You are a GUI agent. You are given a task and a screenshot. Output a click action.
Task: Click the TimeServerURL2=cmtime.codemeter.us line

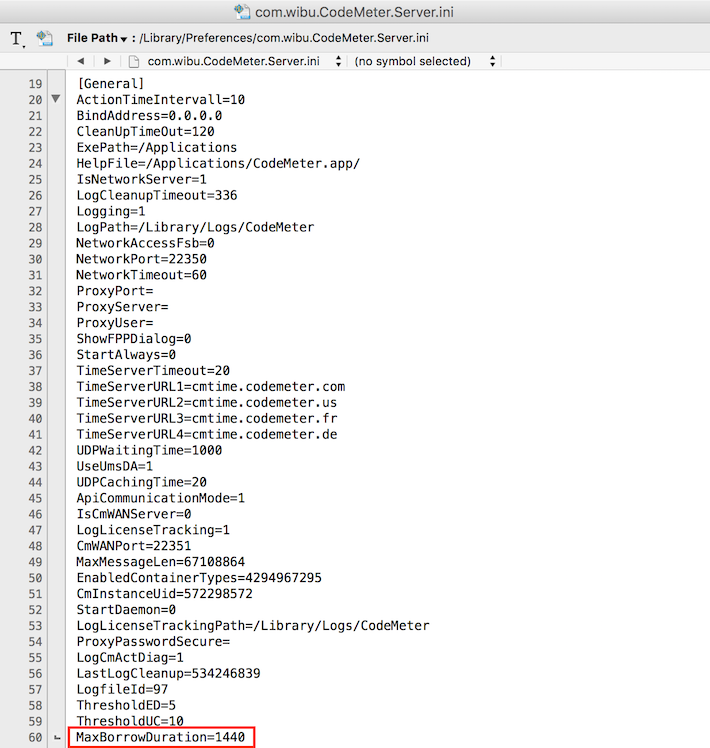pos(207,403)
